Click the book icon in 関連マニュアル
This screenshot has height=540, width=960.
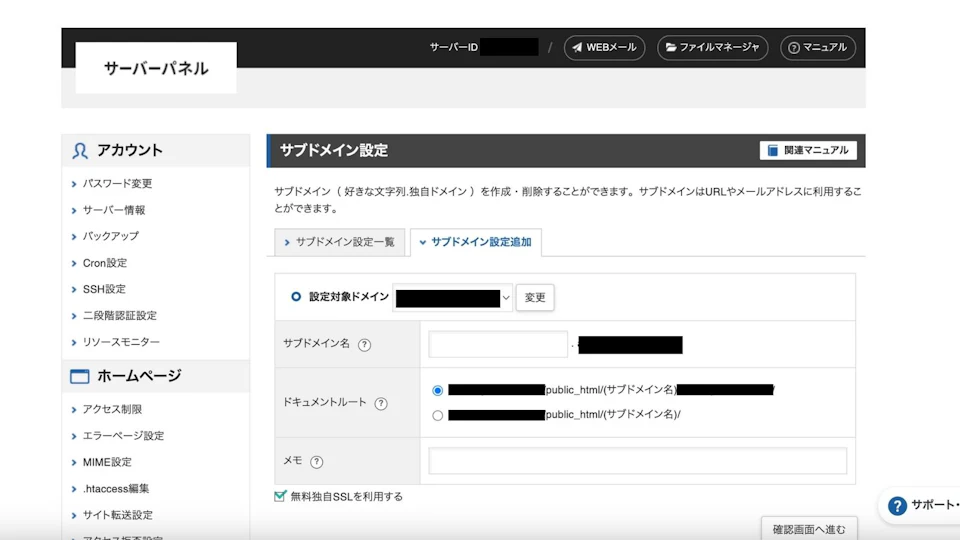(x=773, y=151)
